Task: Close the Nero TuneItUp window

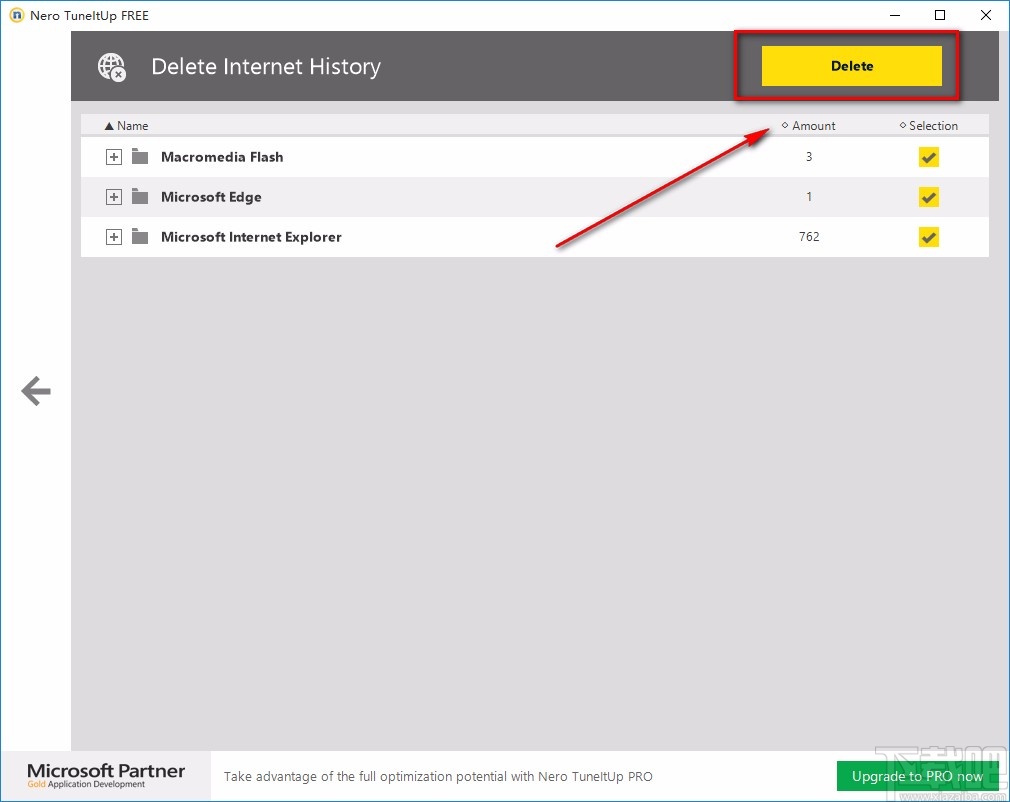Action: [x=986, y=15]
